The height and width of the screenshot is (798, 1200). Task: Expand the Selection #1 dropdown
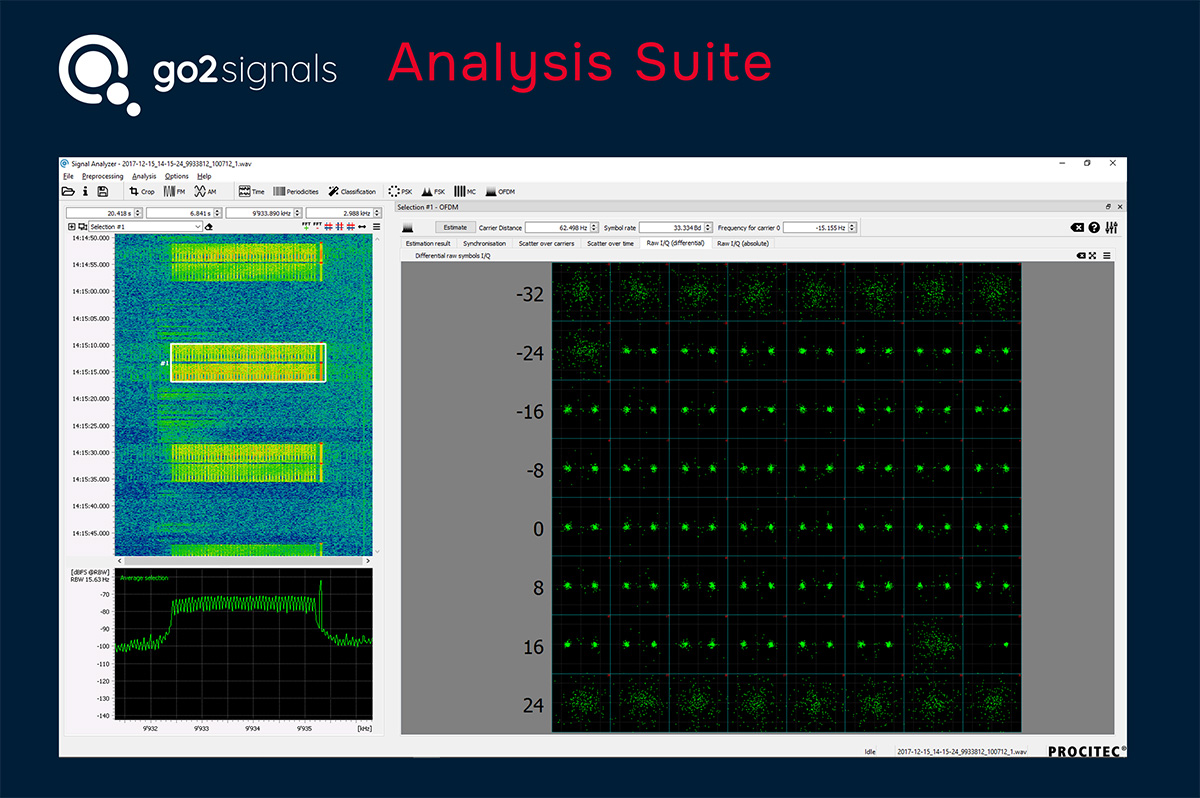pyautogui.click(x=198, y=227)
